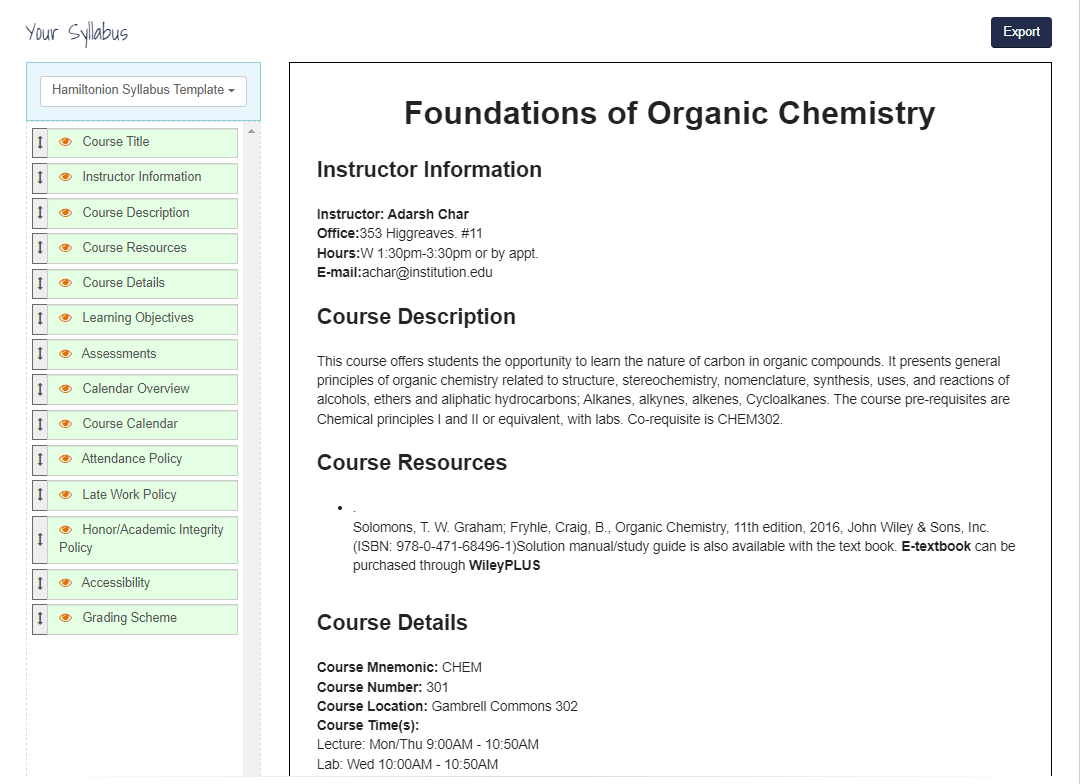Viewport: 1080px width, 784px height.
Task: Toggle visibility eye for Calendar Overview
Action: click(66, 389)
